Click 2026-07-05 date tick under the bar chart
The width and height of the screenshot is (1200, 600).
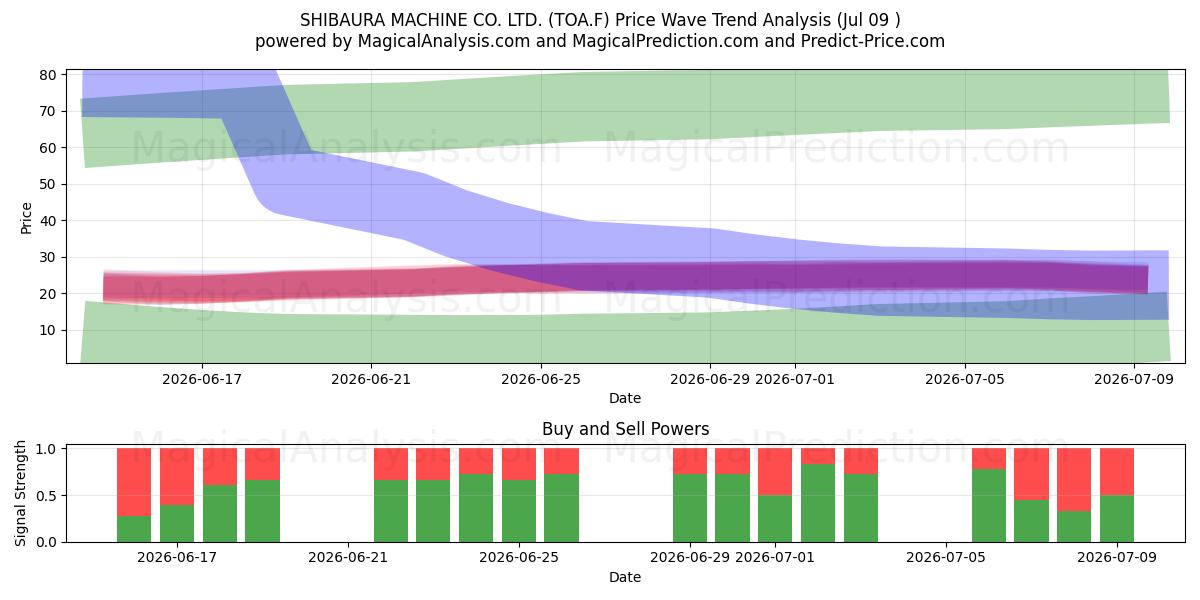point(946,559)
